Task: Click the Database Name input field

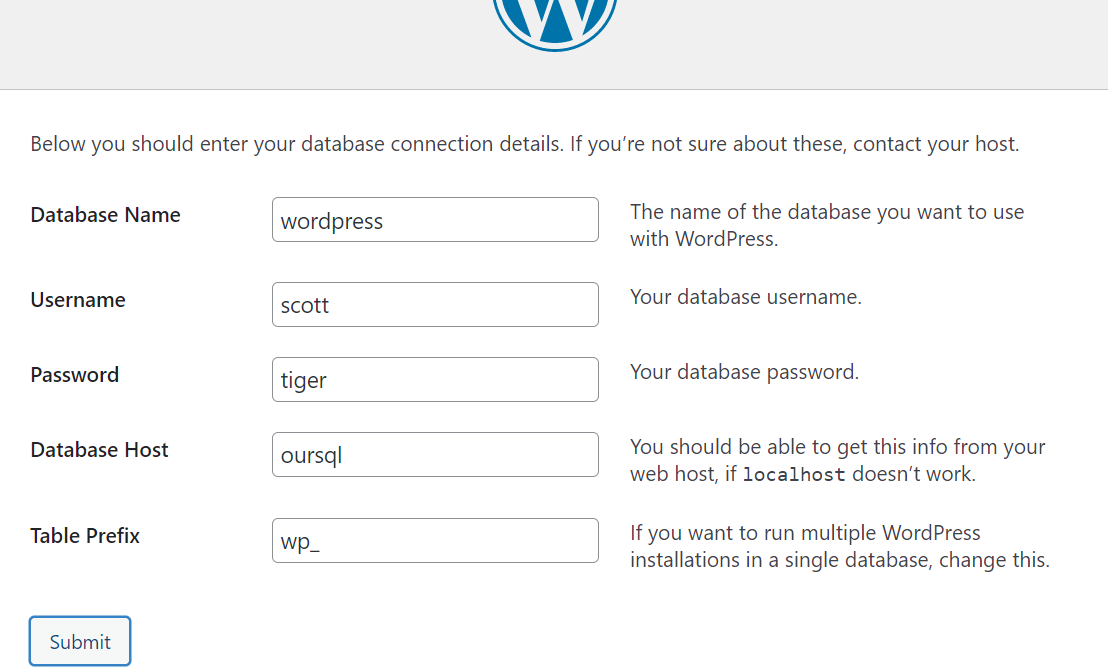Action: click(435, 220)
